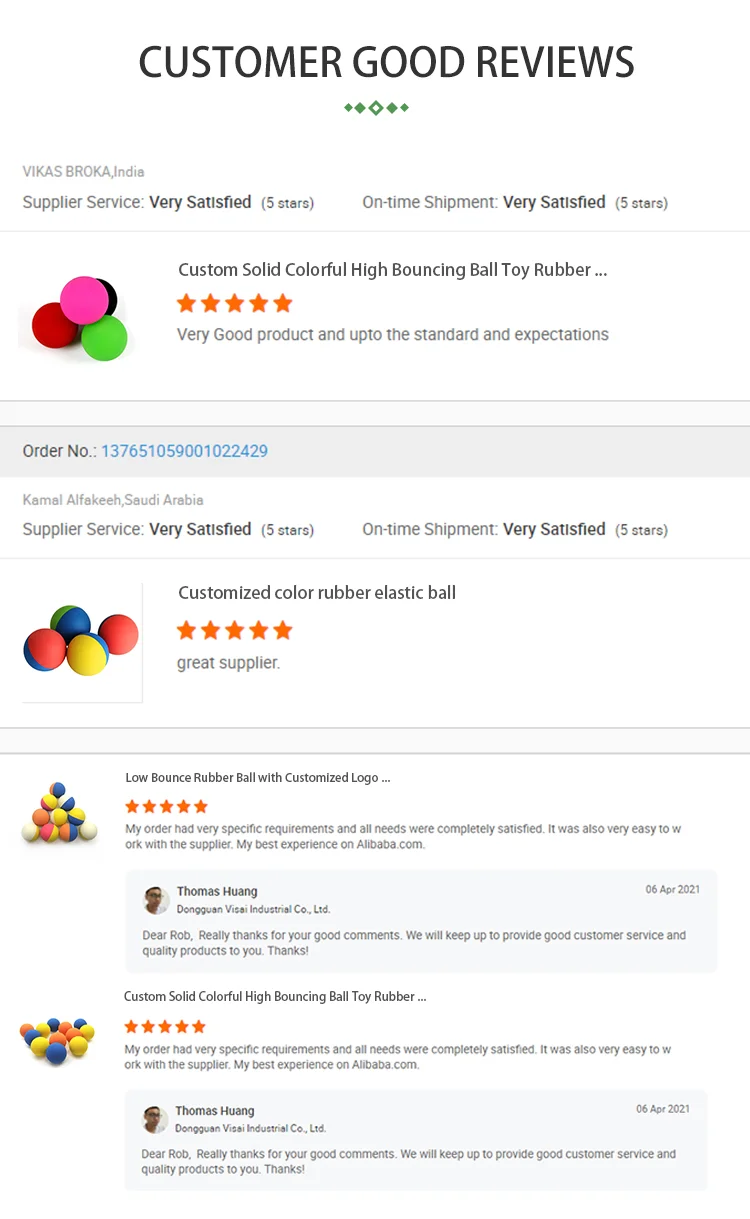Viewport: 750px width, 1219px height.
Task: Click the star rating under Low Bounce Rubber Ball
Action: (x=166, y=806)
